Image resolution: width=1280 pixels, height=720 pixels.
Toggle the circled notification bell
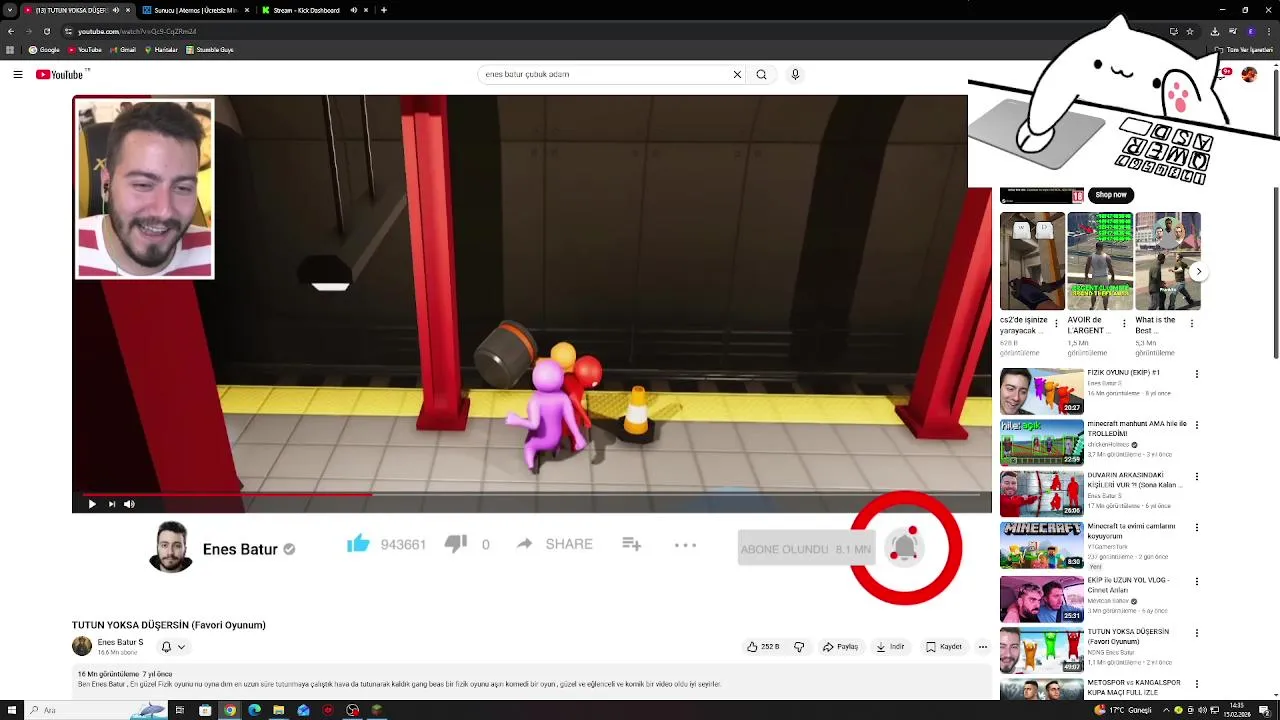(905, 546)
